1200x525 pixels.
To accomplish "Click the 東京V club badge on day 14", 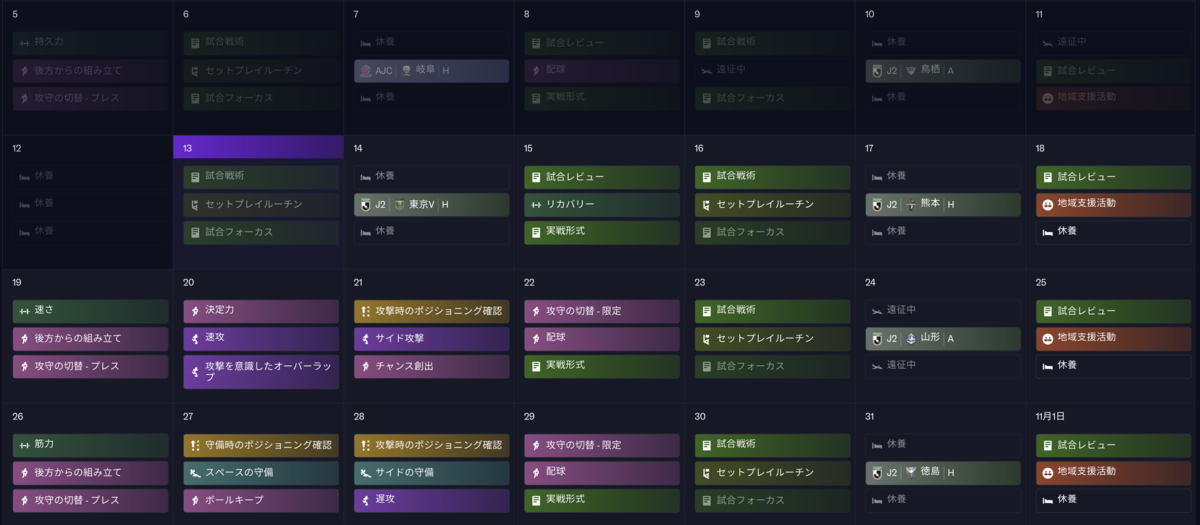I will [399, 204].
